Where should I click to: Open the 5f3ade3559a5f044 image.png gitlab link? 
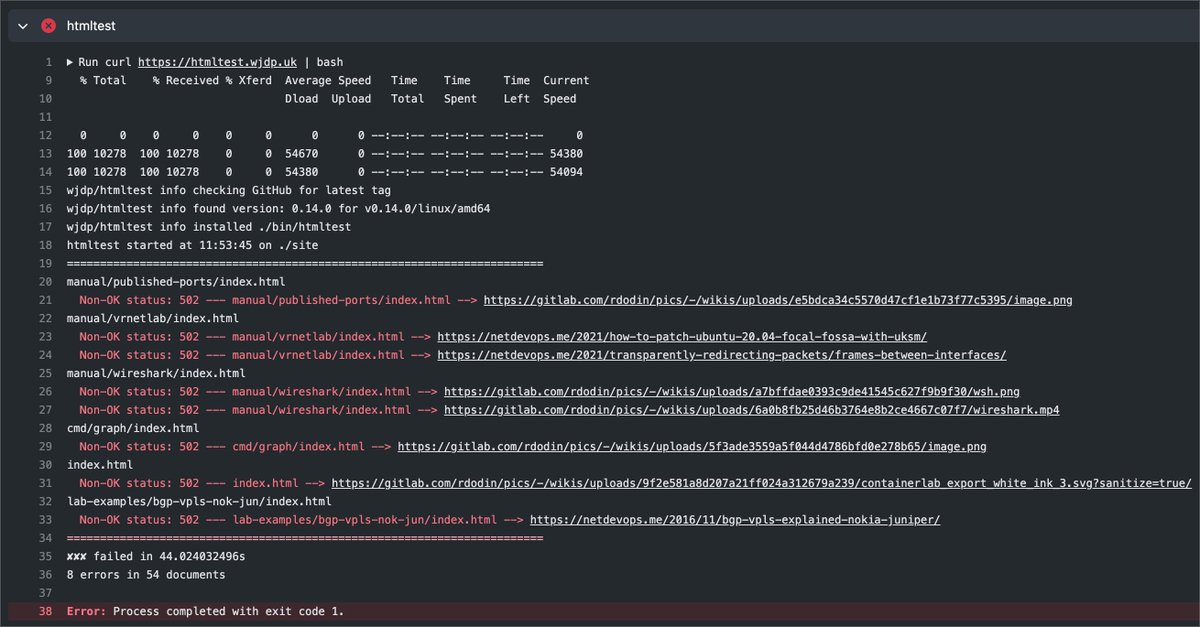(x=692, y=447)
